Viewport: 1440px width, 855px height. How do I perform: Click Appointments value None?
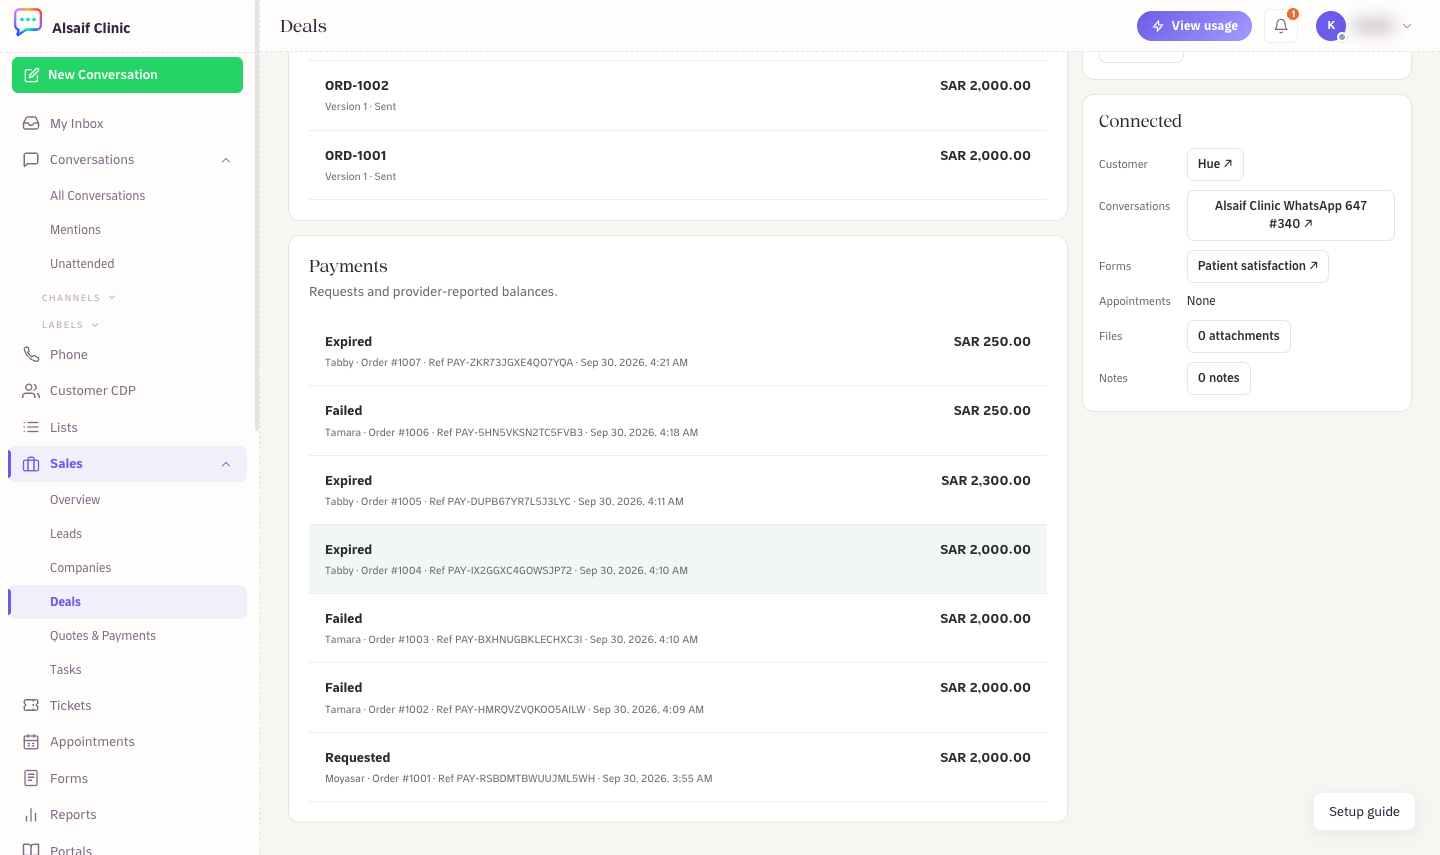[1201, 301]
